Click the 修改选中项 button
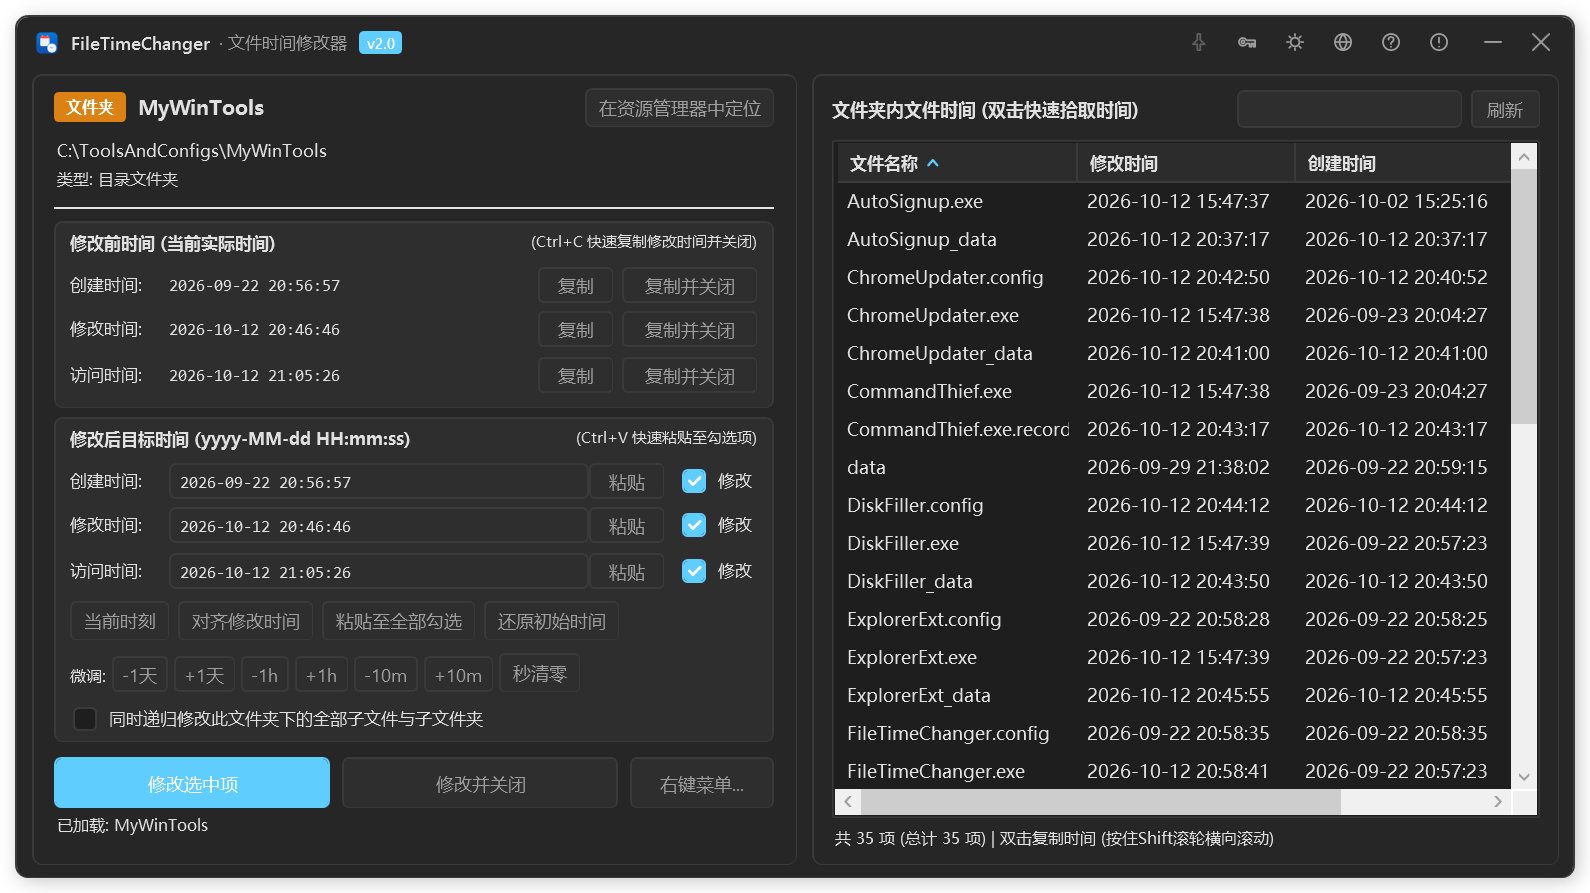The image size is (1590, 893). pyautogui.click(x=192, y=783)
